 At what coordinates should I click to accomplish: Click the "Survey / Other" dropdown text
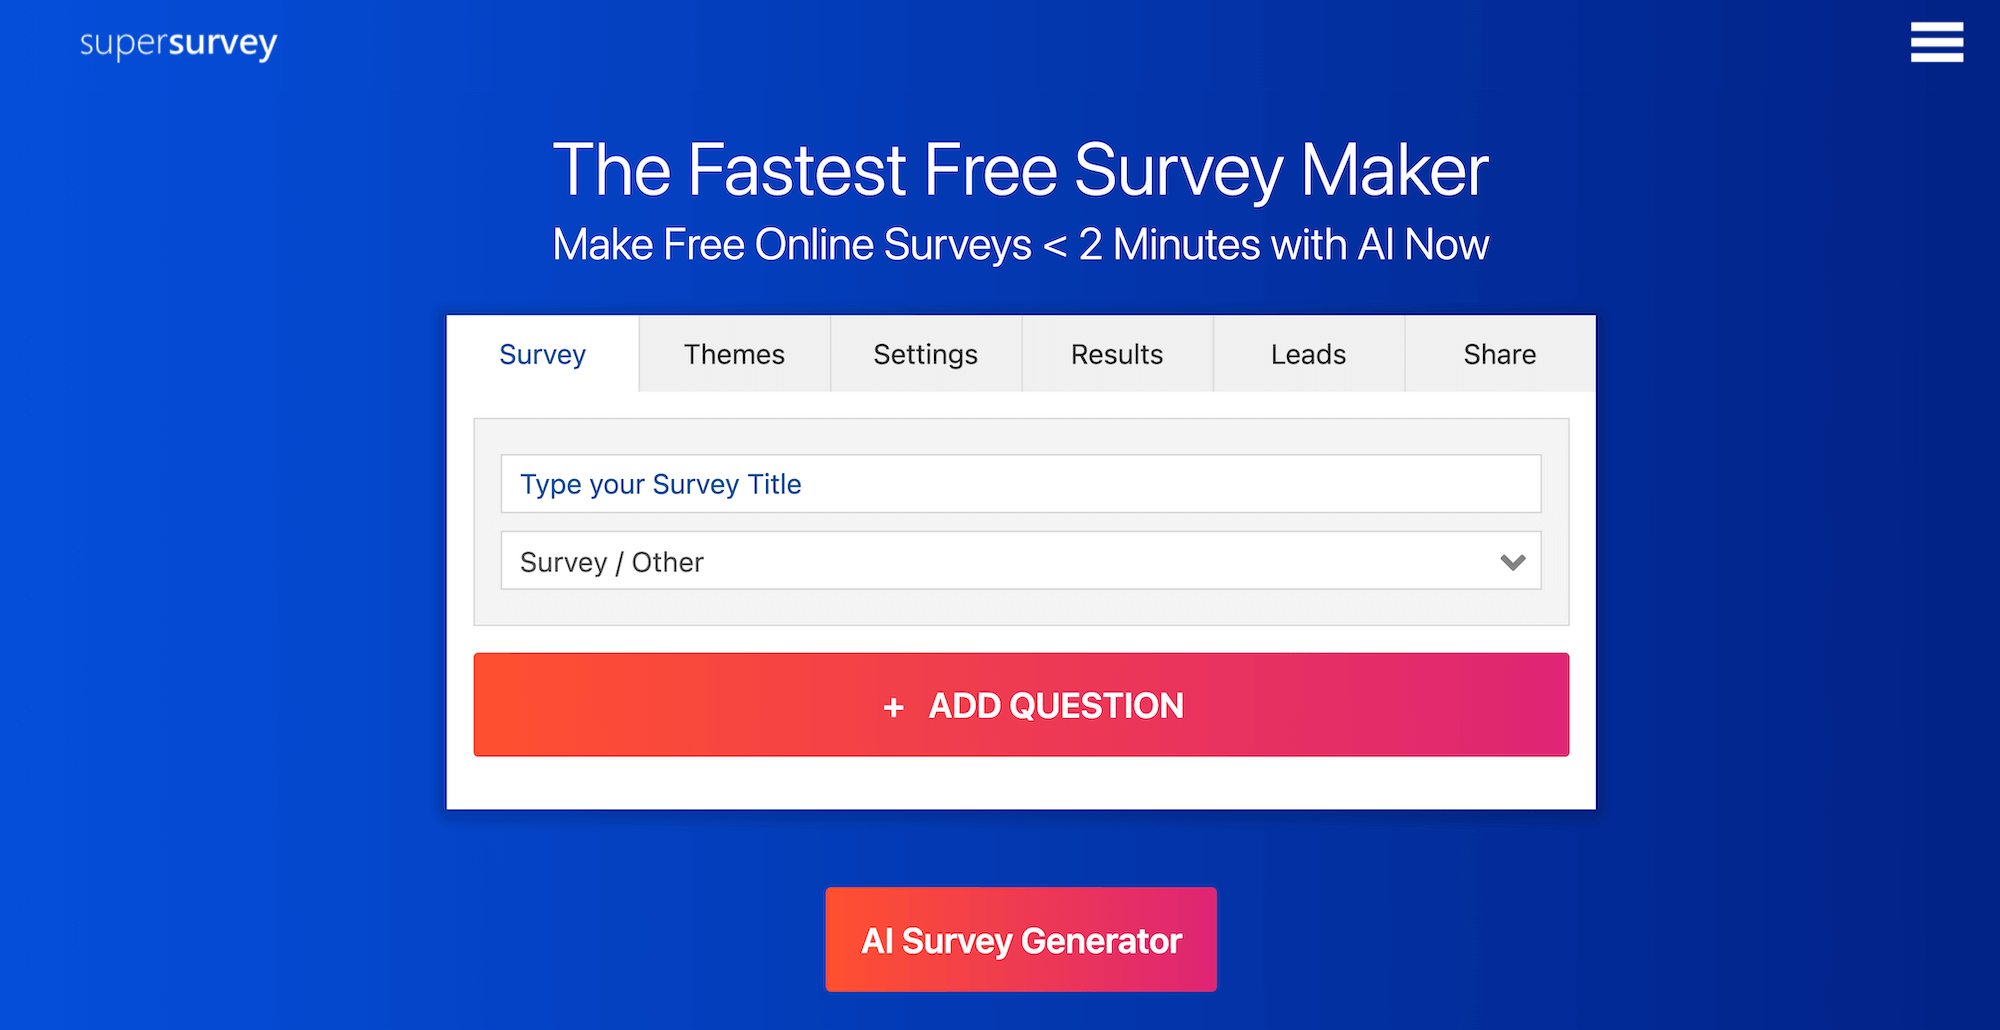[x=611, y=562]
